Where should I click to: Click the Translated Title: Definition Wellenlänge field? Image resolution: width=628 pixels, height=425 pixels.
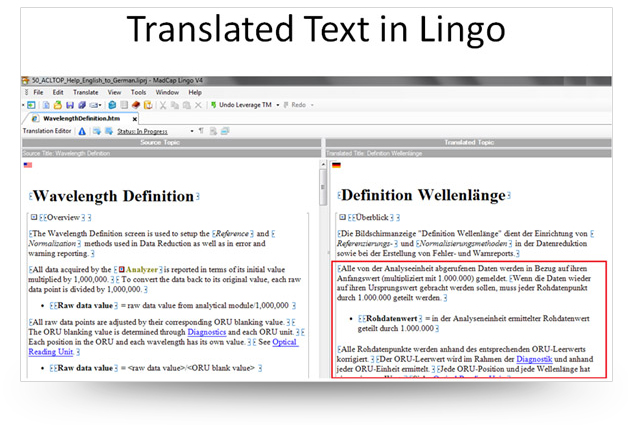469,153
